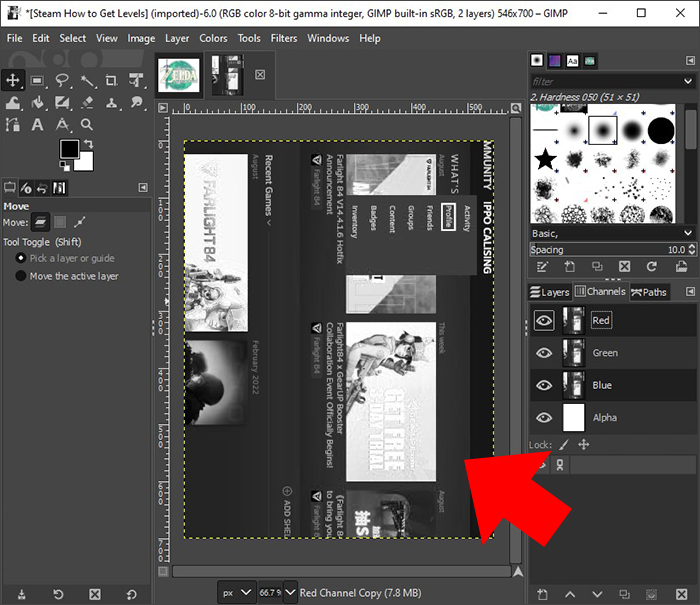This screenshot has width=700, height=605.
Task: Select the 'Move the active layer' radio option
Action: (x=21, y=276)
